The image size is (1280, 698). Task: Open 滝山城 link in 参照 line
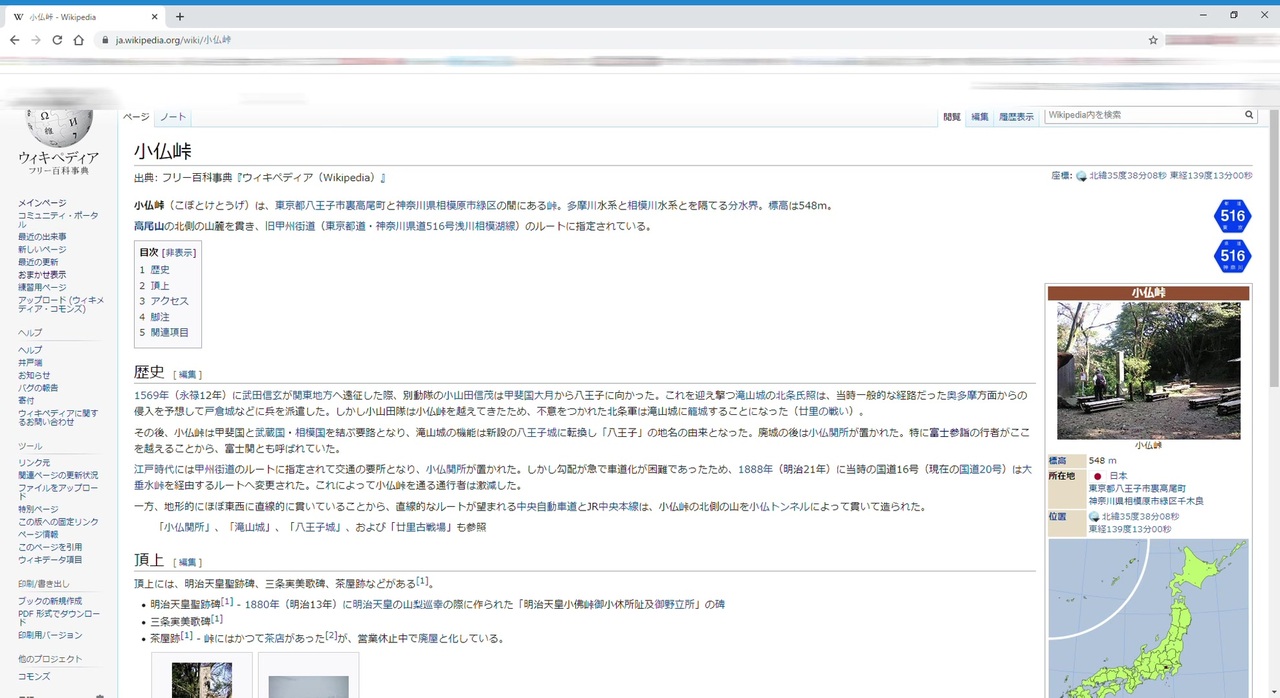[x=250, y=527]
